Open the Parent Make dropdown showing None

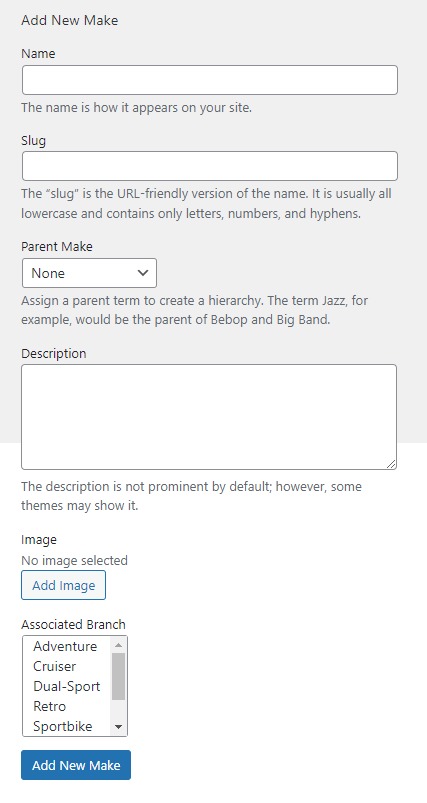[x=89, y=273]
